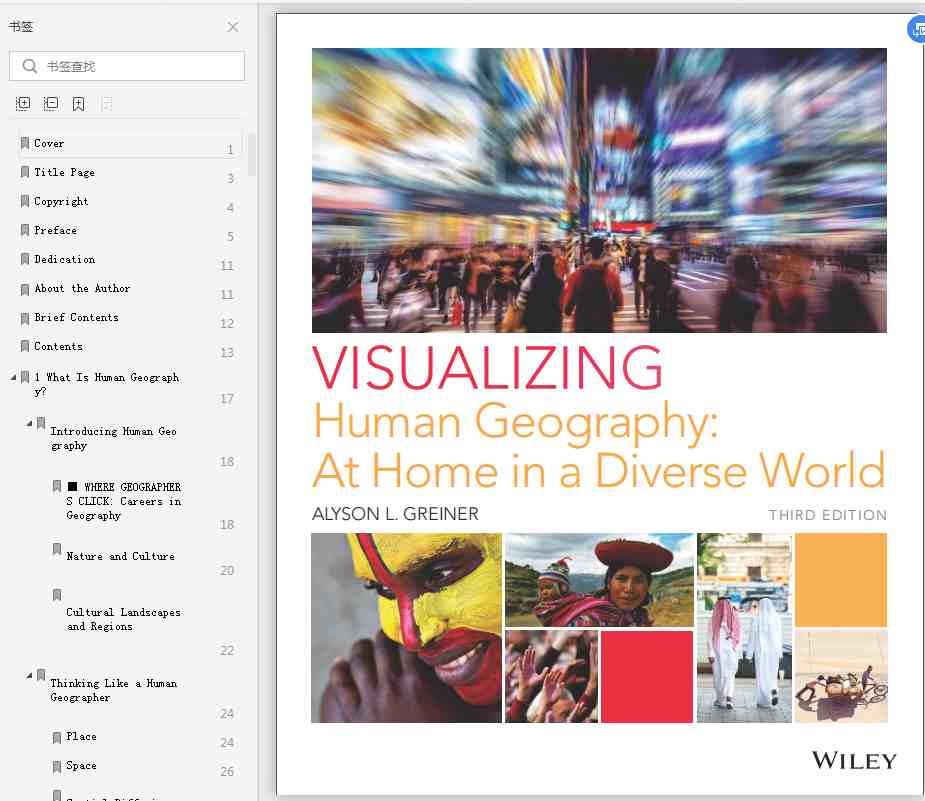The height and width of the screenshot is (801, 925).
Task: Open About the Author bookmark
Action: 82,288
